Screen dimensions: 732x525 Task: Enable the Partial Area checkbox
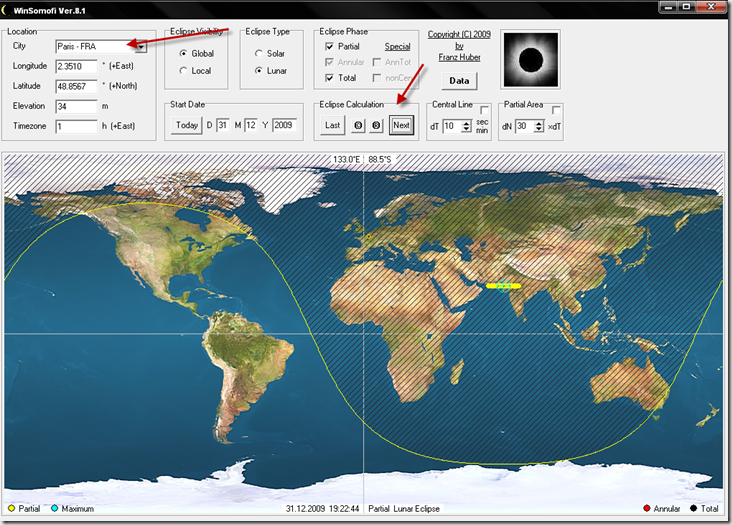tap(556, 110)
